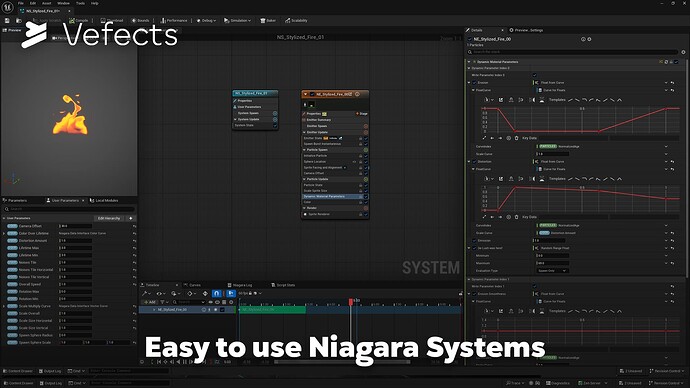
Task: Open the Help menu
Action: pos(95,3)
